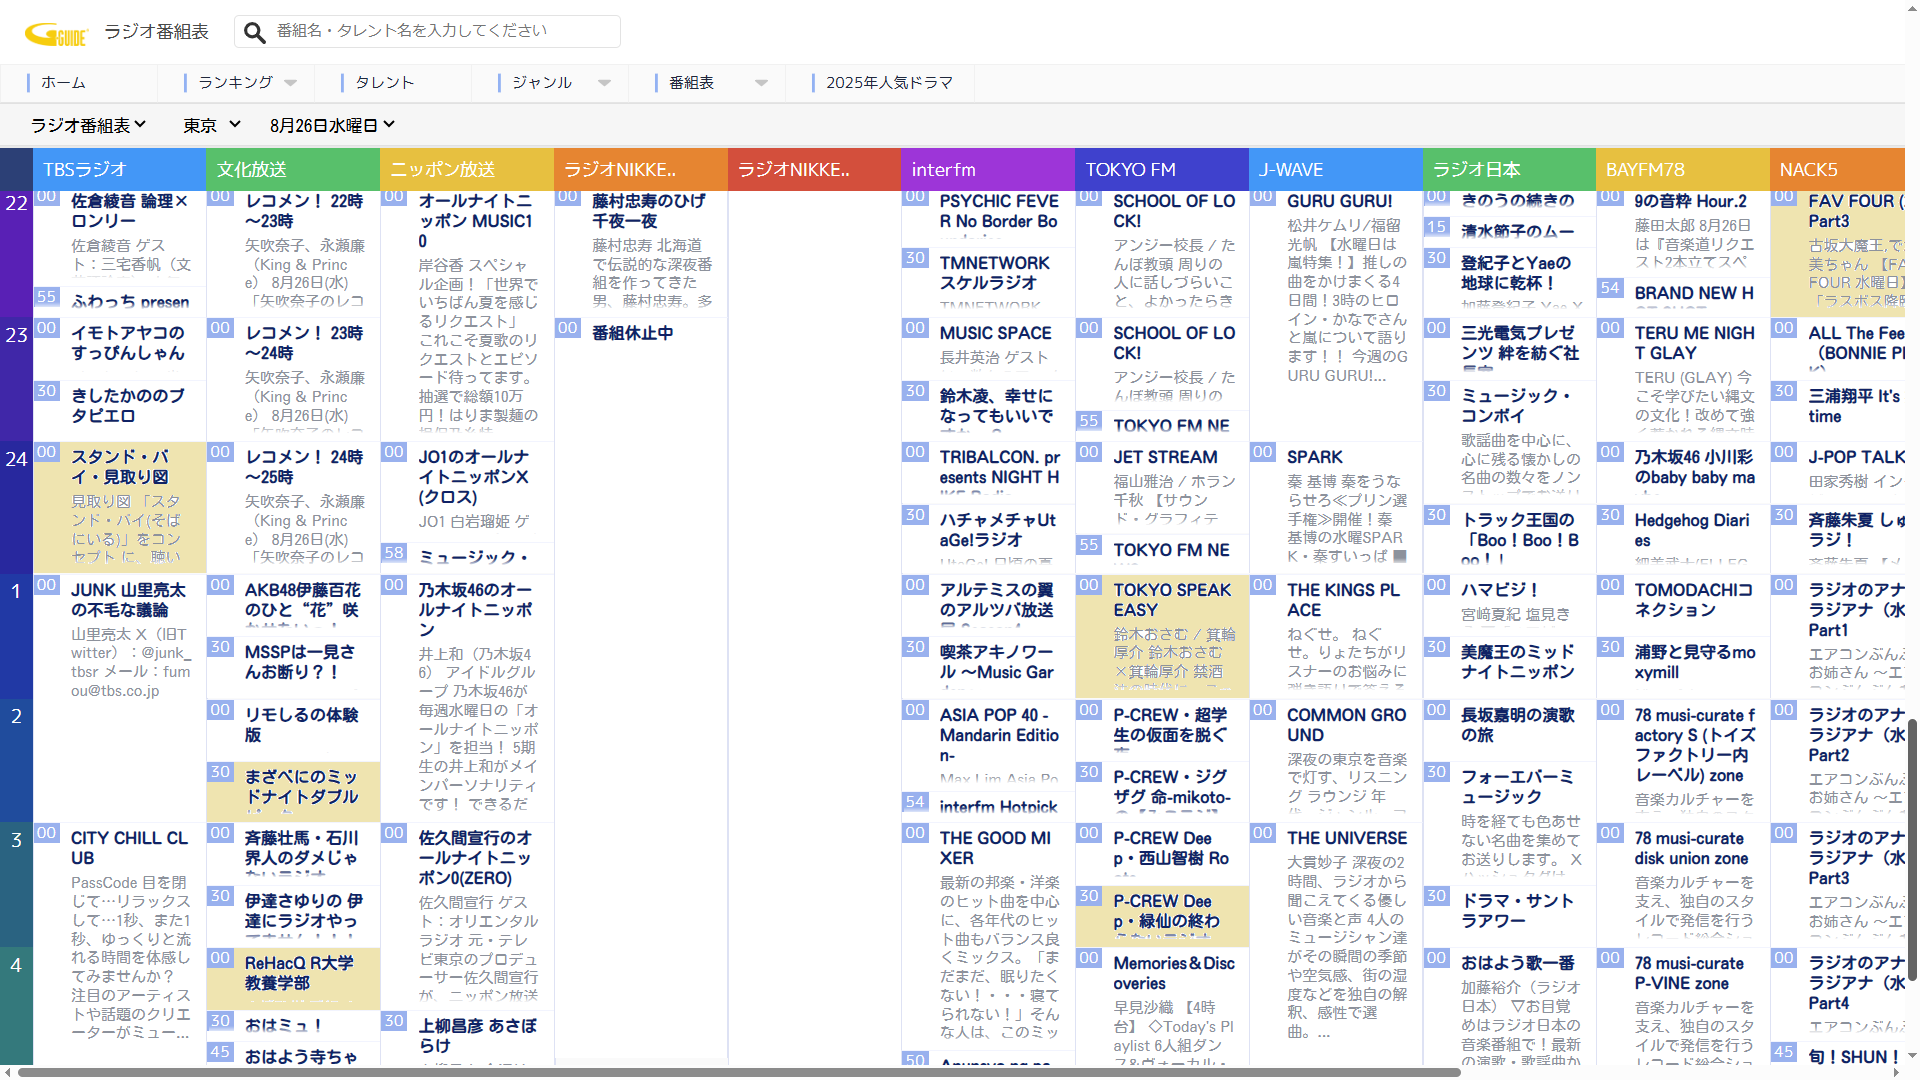Open program ReHacQ R大学教養学部
The height and width of the screenshot is (1080, 1920).
[x=299, y=973]
